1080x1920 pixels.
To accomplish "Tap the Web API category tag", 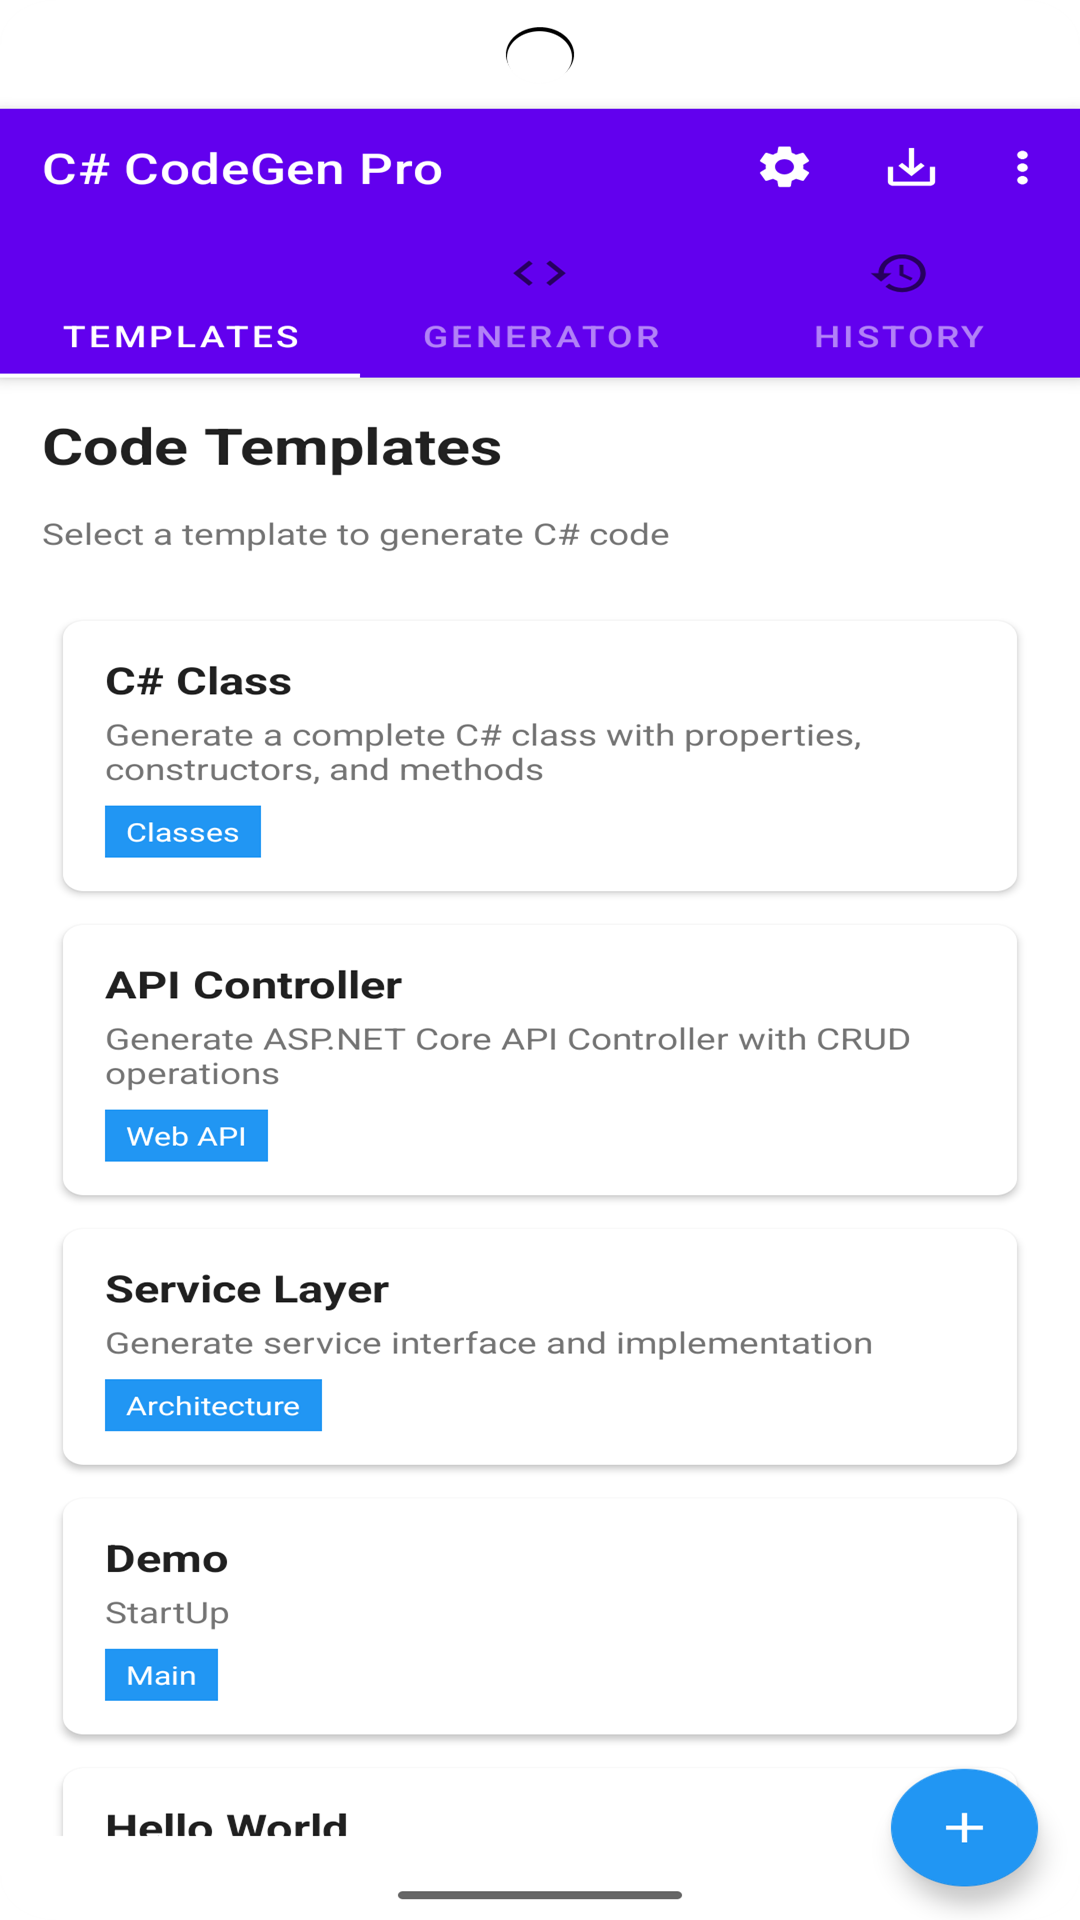I will pyautogui.click(x=186, y=1136).
